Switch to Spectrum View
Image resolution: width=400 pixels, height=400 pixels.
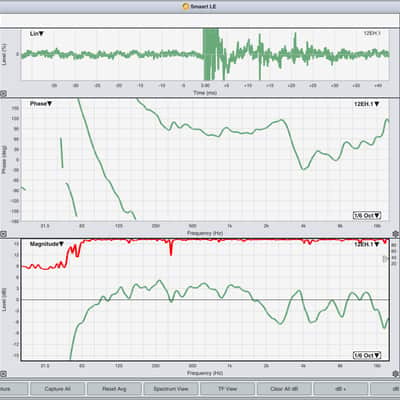171,389
